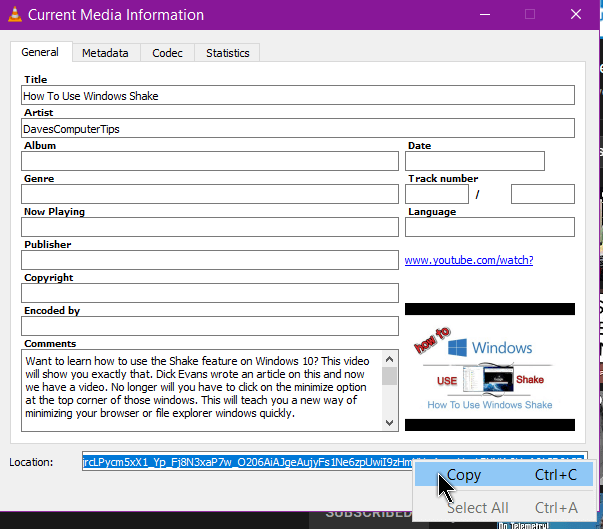Click the empty Encoded by field
Image resolution: width=603 pixels, height=529 pixels.
coord(210,326)
